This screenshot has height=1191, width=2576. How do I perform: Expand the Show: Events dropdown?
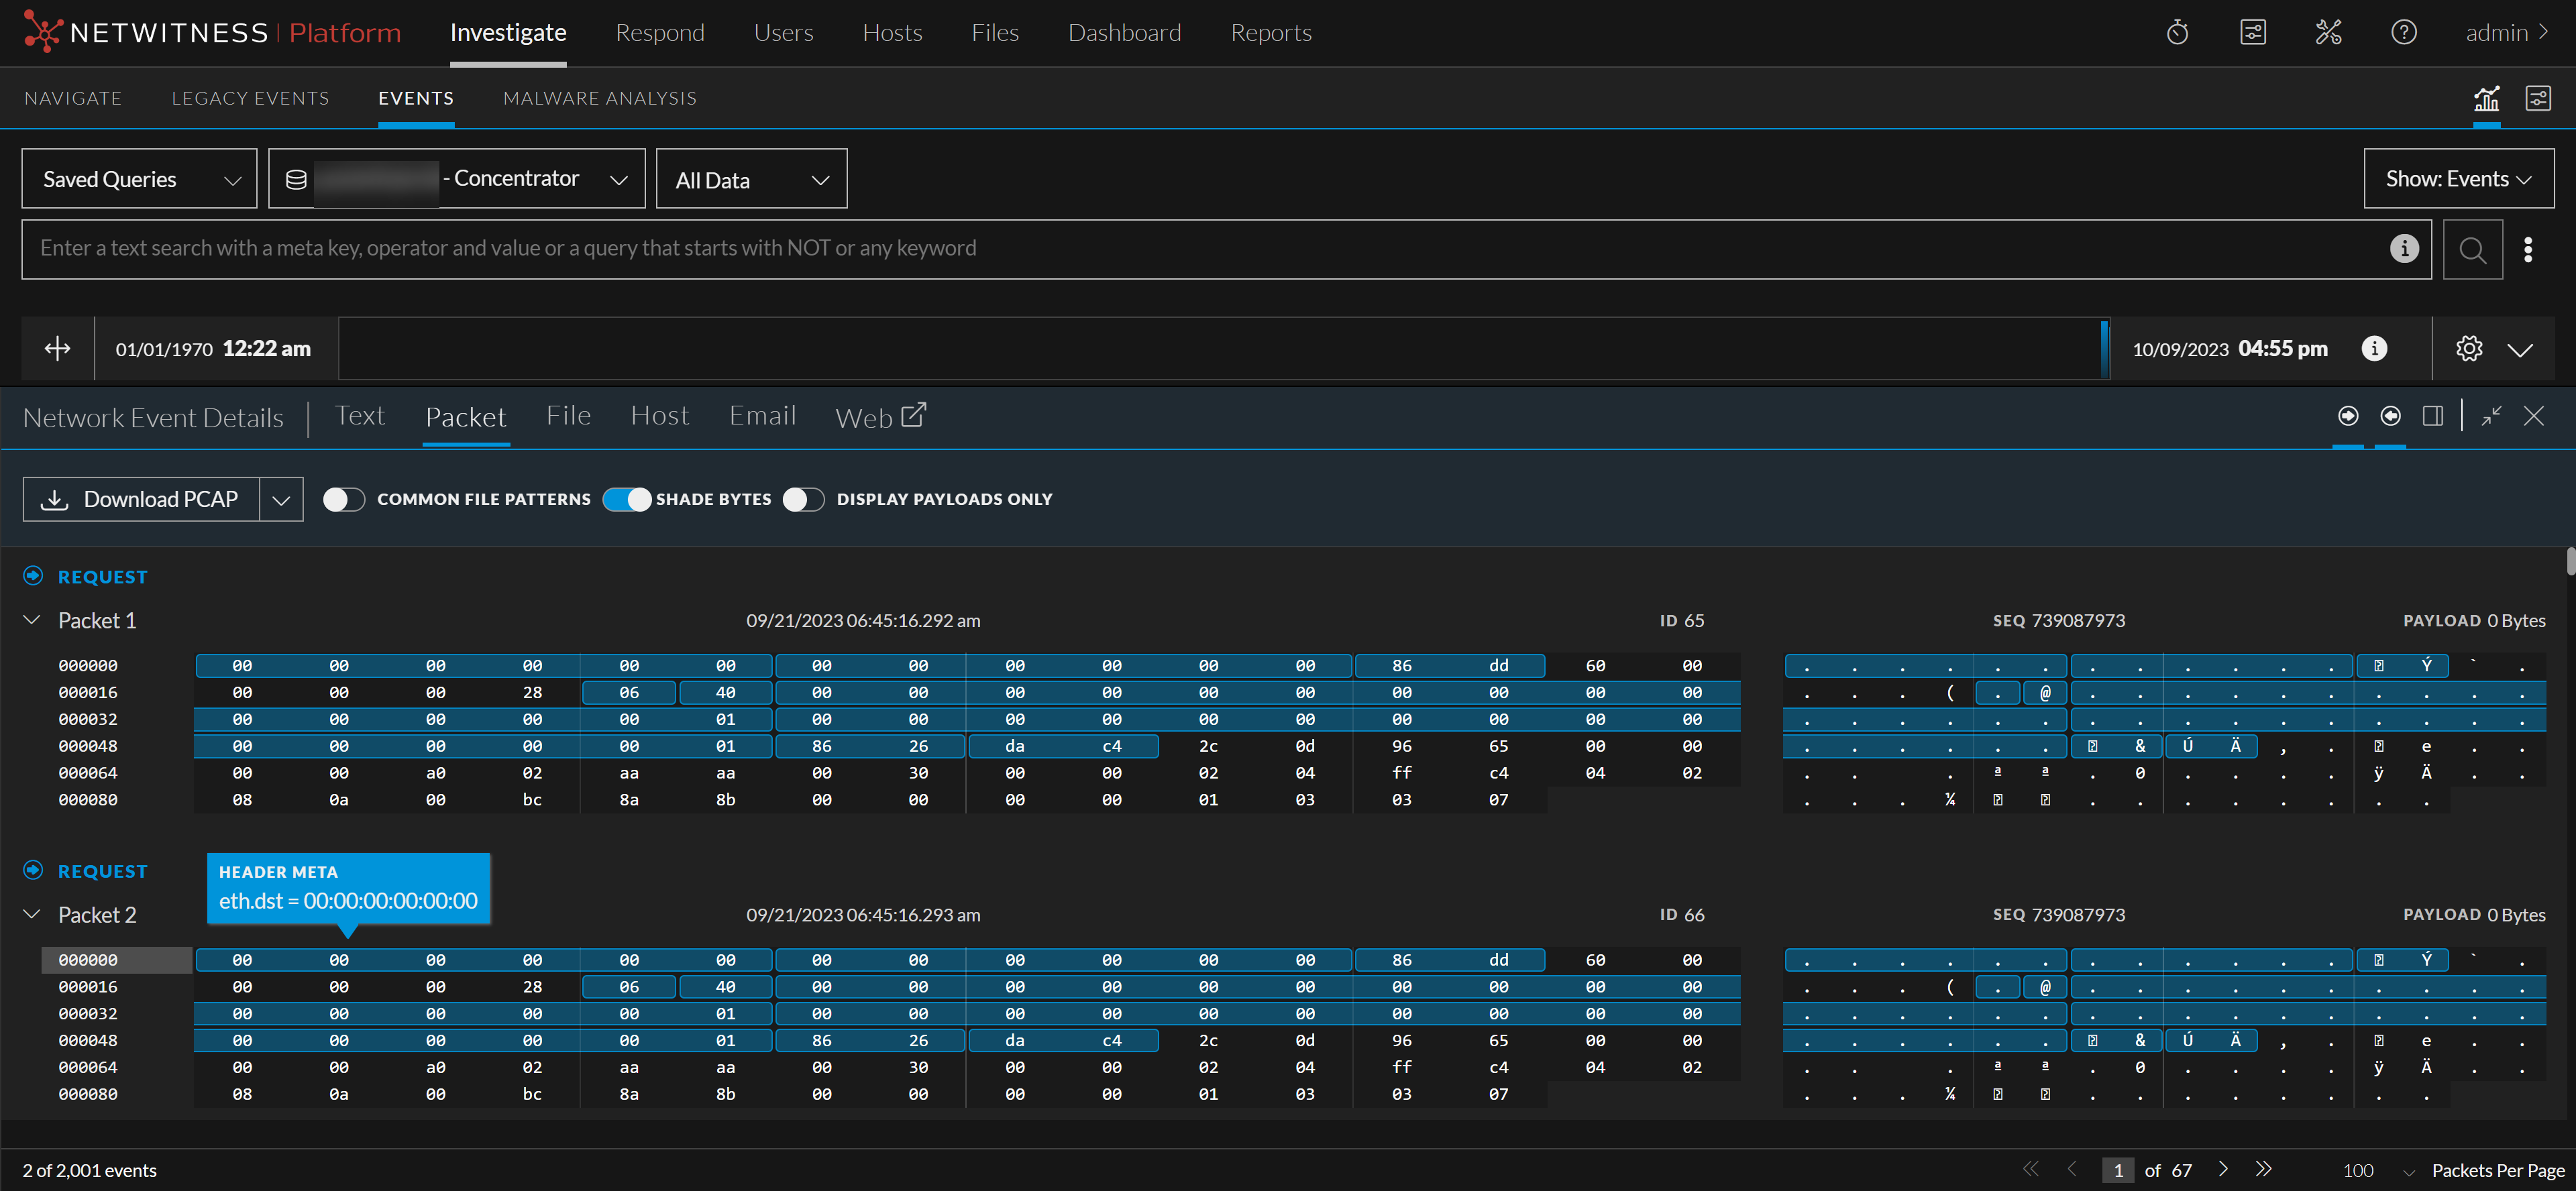click(x=2458, y=179)
